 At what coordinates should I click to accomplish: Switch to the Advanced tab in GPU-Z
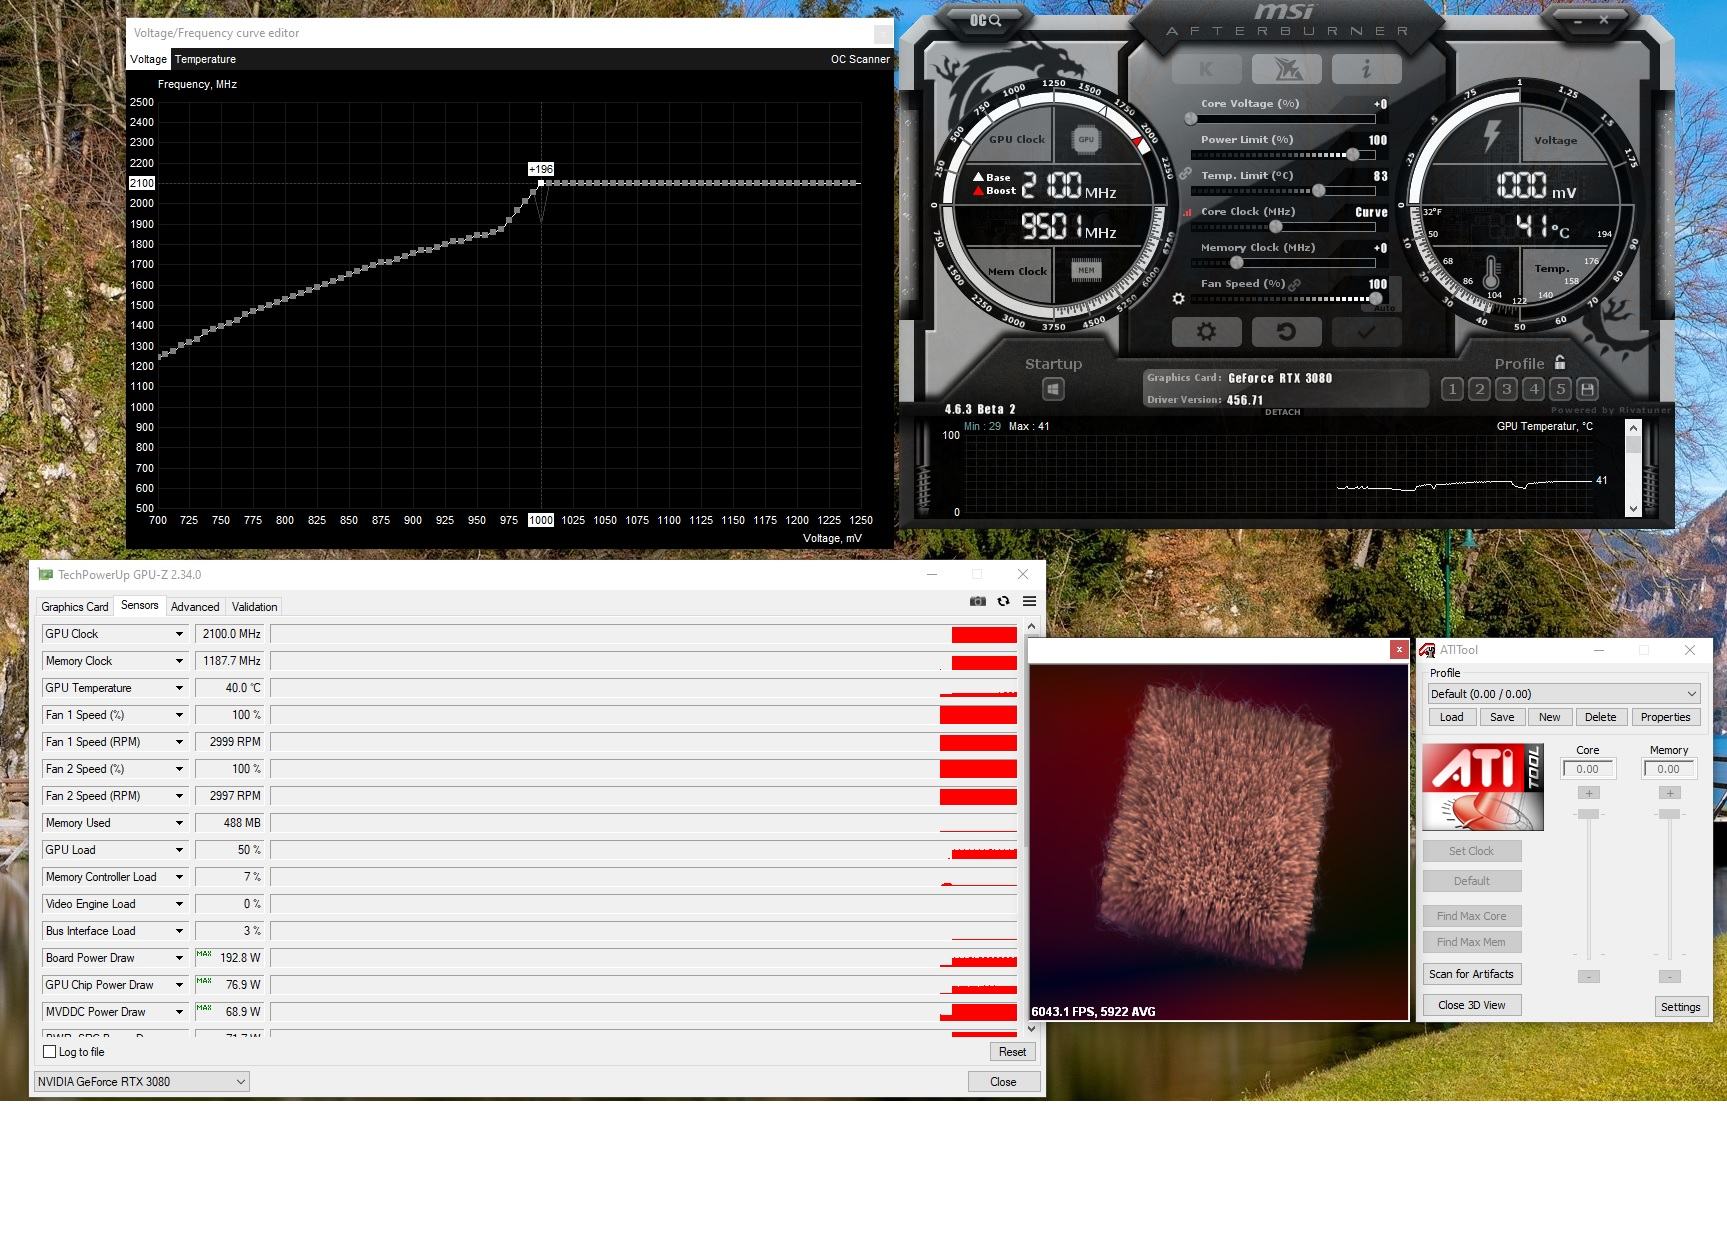pos(195,607)
